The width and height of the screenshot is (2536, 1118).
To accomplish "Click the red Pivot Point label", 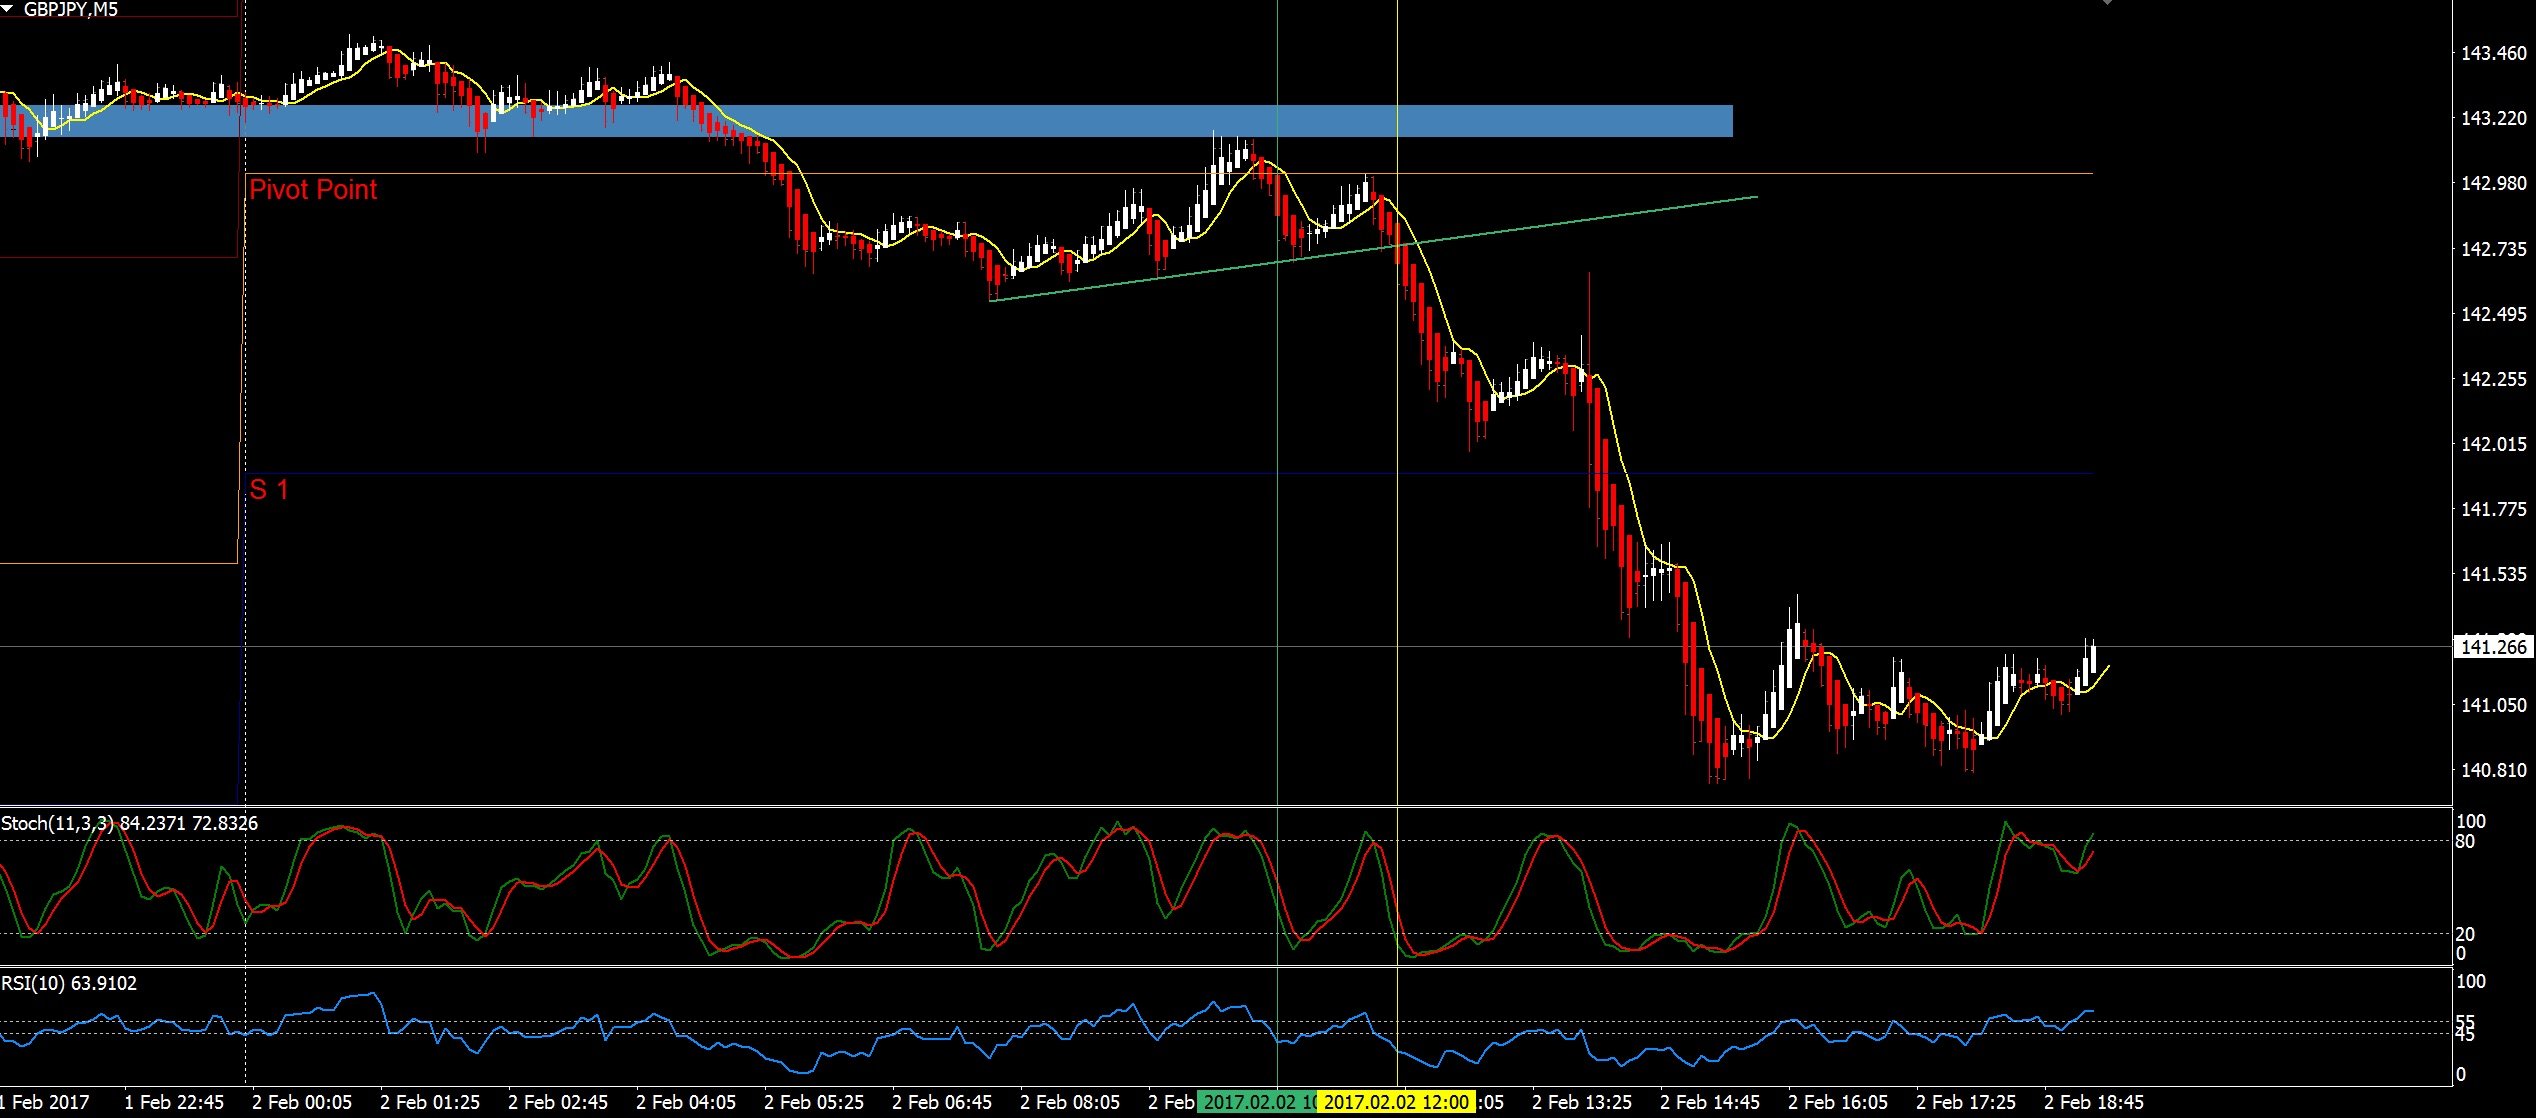I will click(313, 190).
